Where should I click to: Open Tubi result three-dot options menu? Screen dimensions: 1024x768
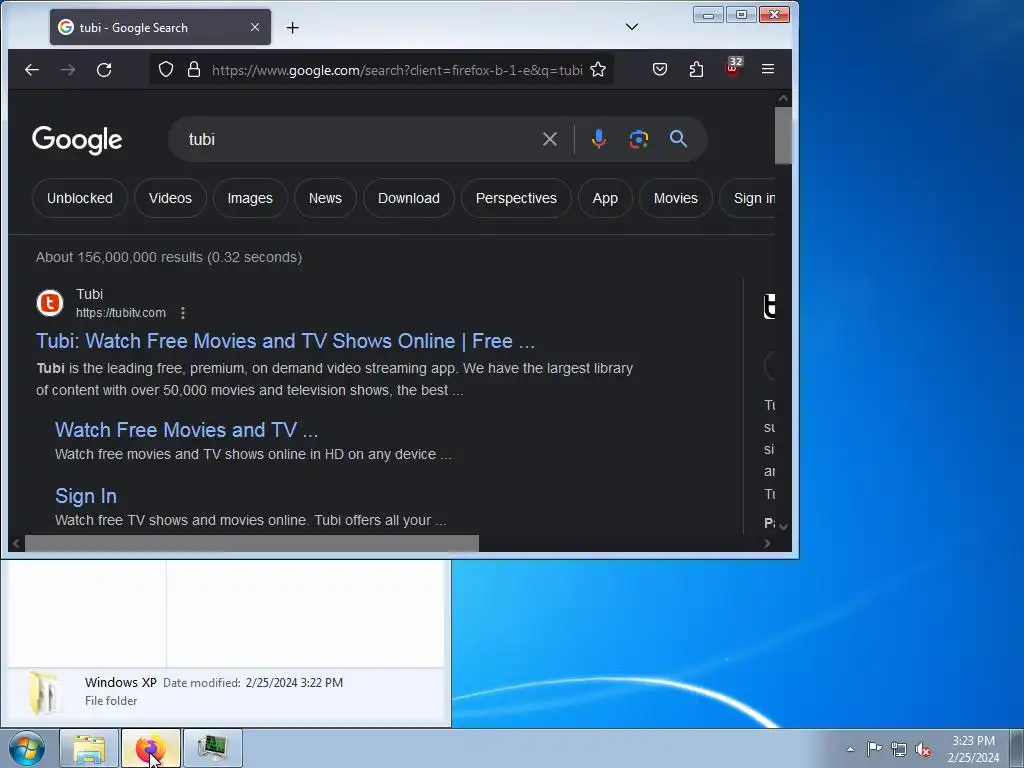[183, 313]
